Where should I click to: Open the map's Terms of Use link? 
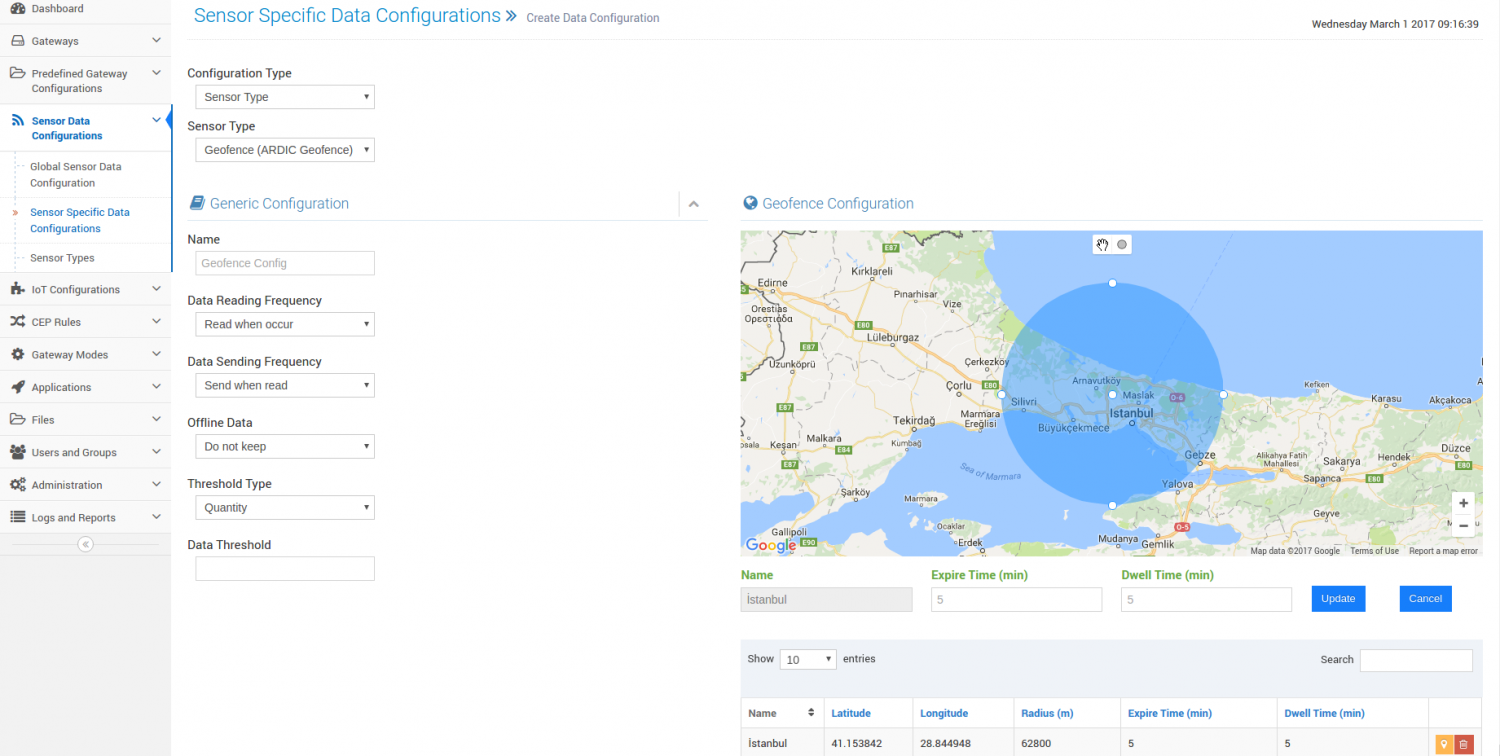(x=1373, y=550)
